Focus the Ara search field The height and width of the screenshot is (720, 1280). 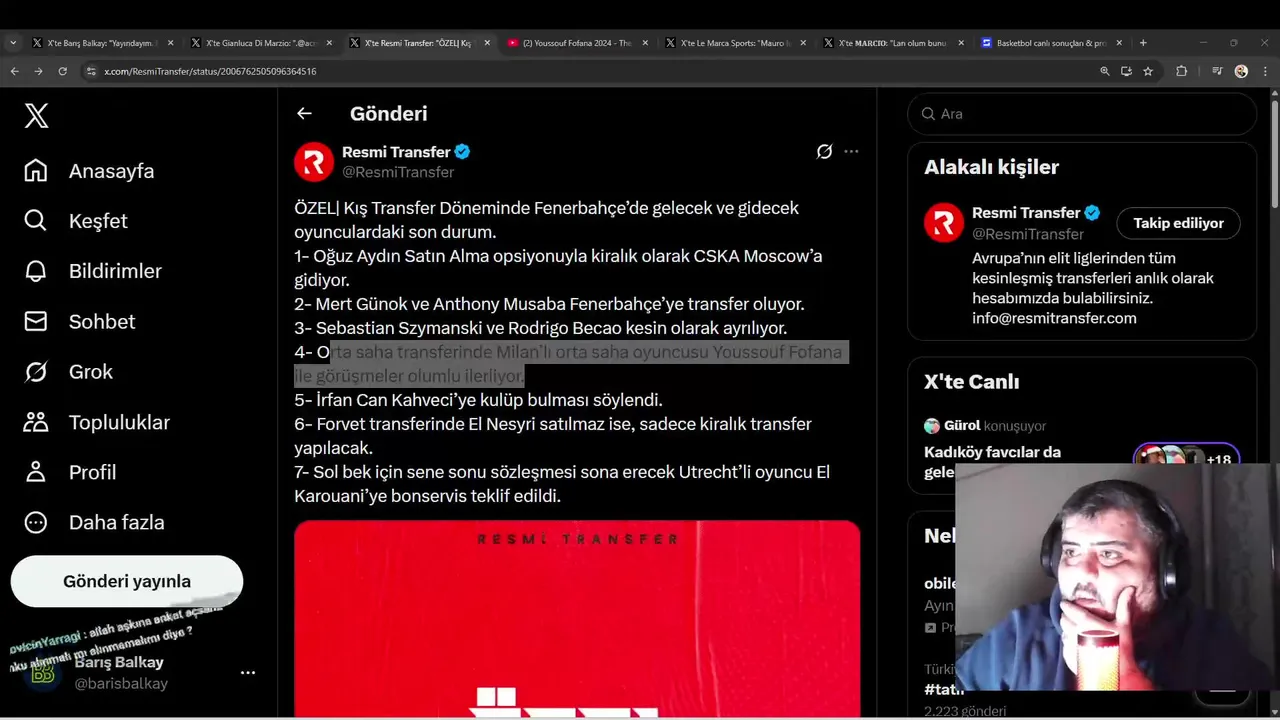point(1082,114)
